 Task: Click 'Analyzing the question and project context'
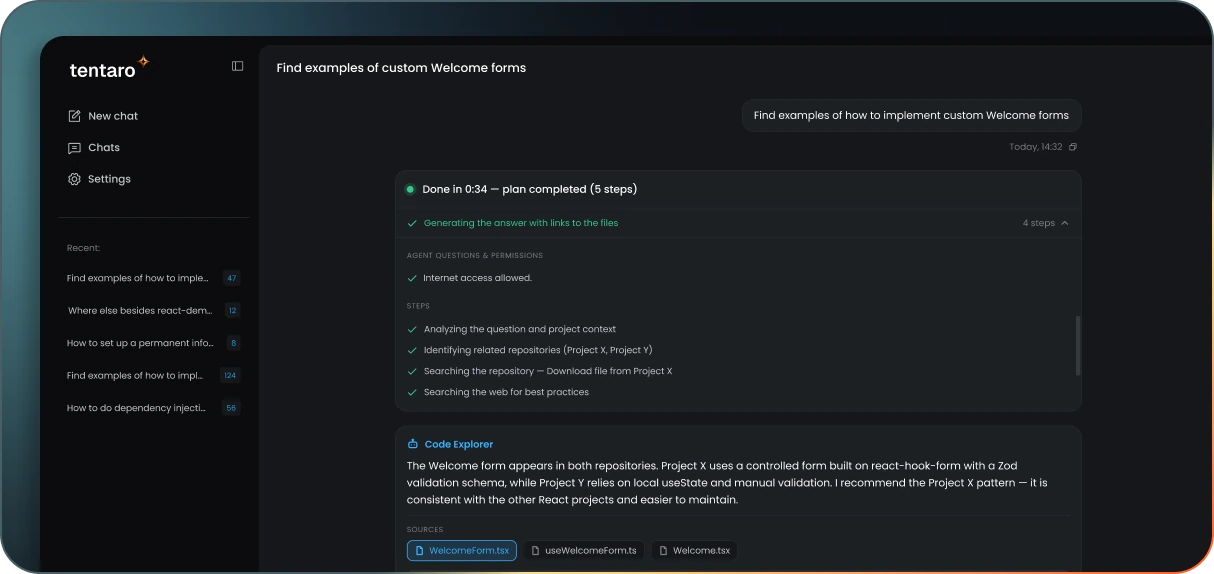520,329
